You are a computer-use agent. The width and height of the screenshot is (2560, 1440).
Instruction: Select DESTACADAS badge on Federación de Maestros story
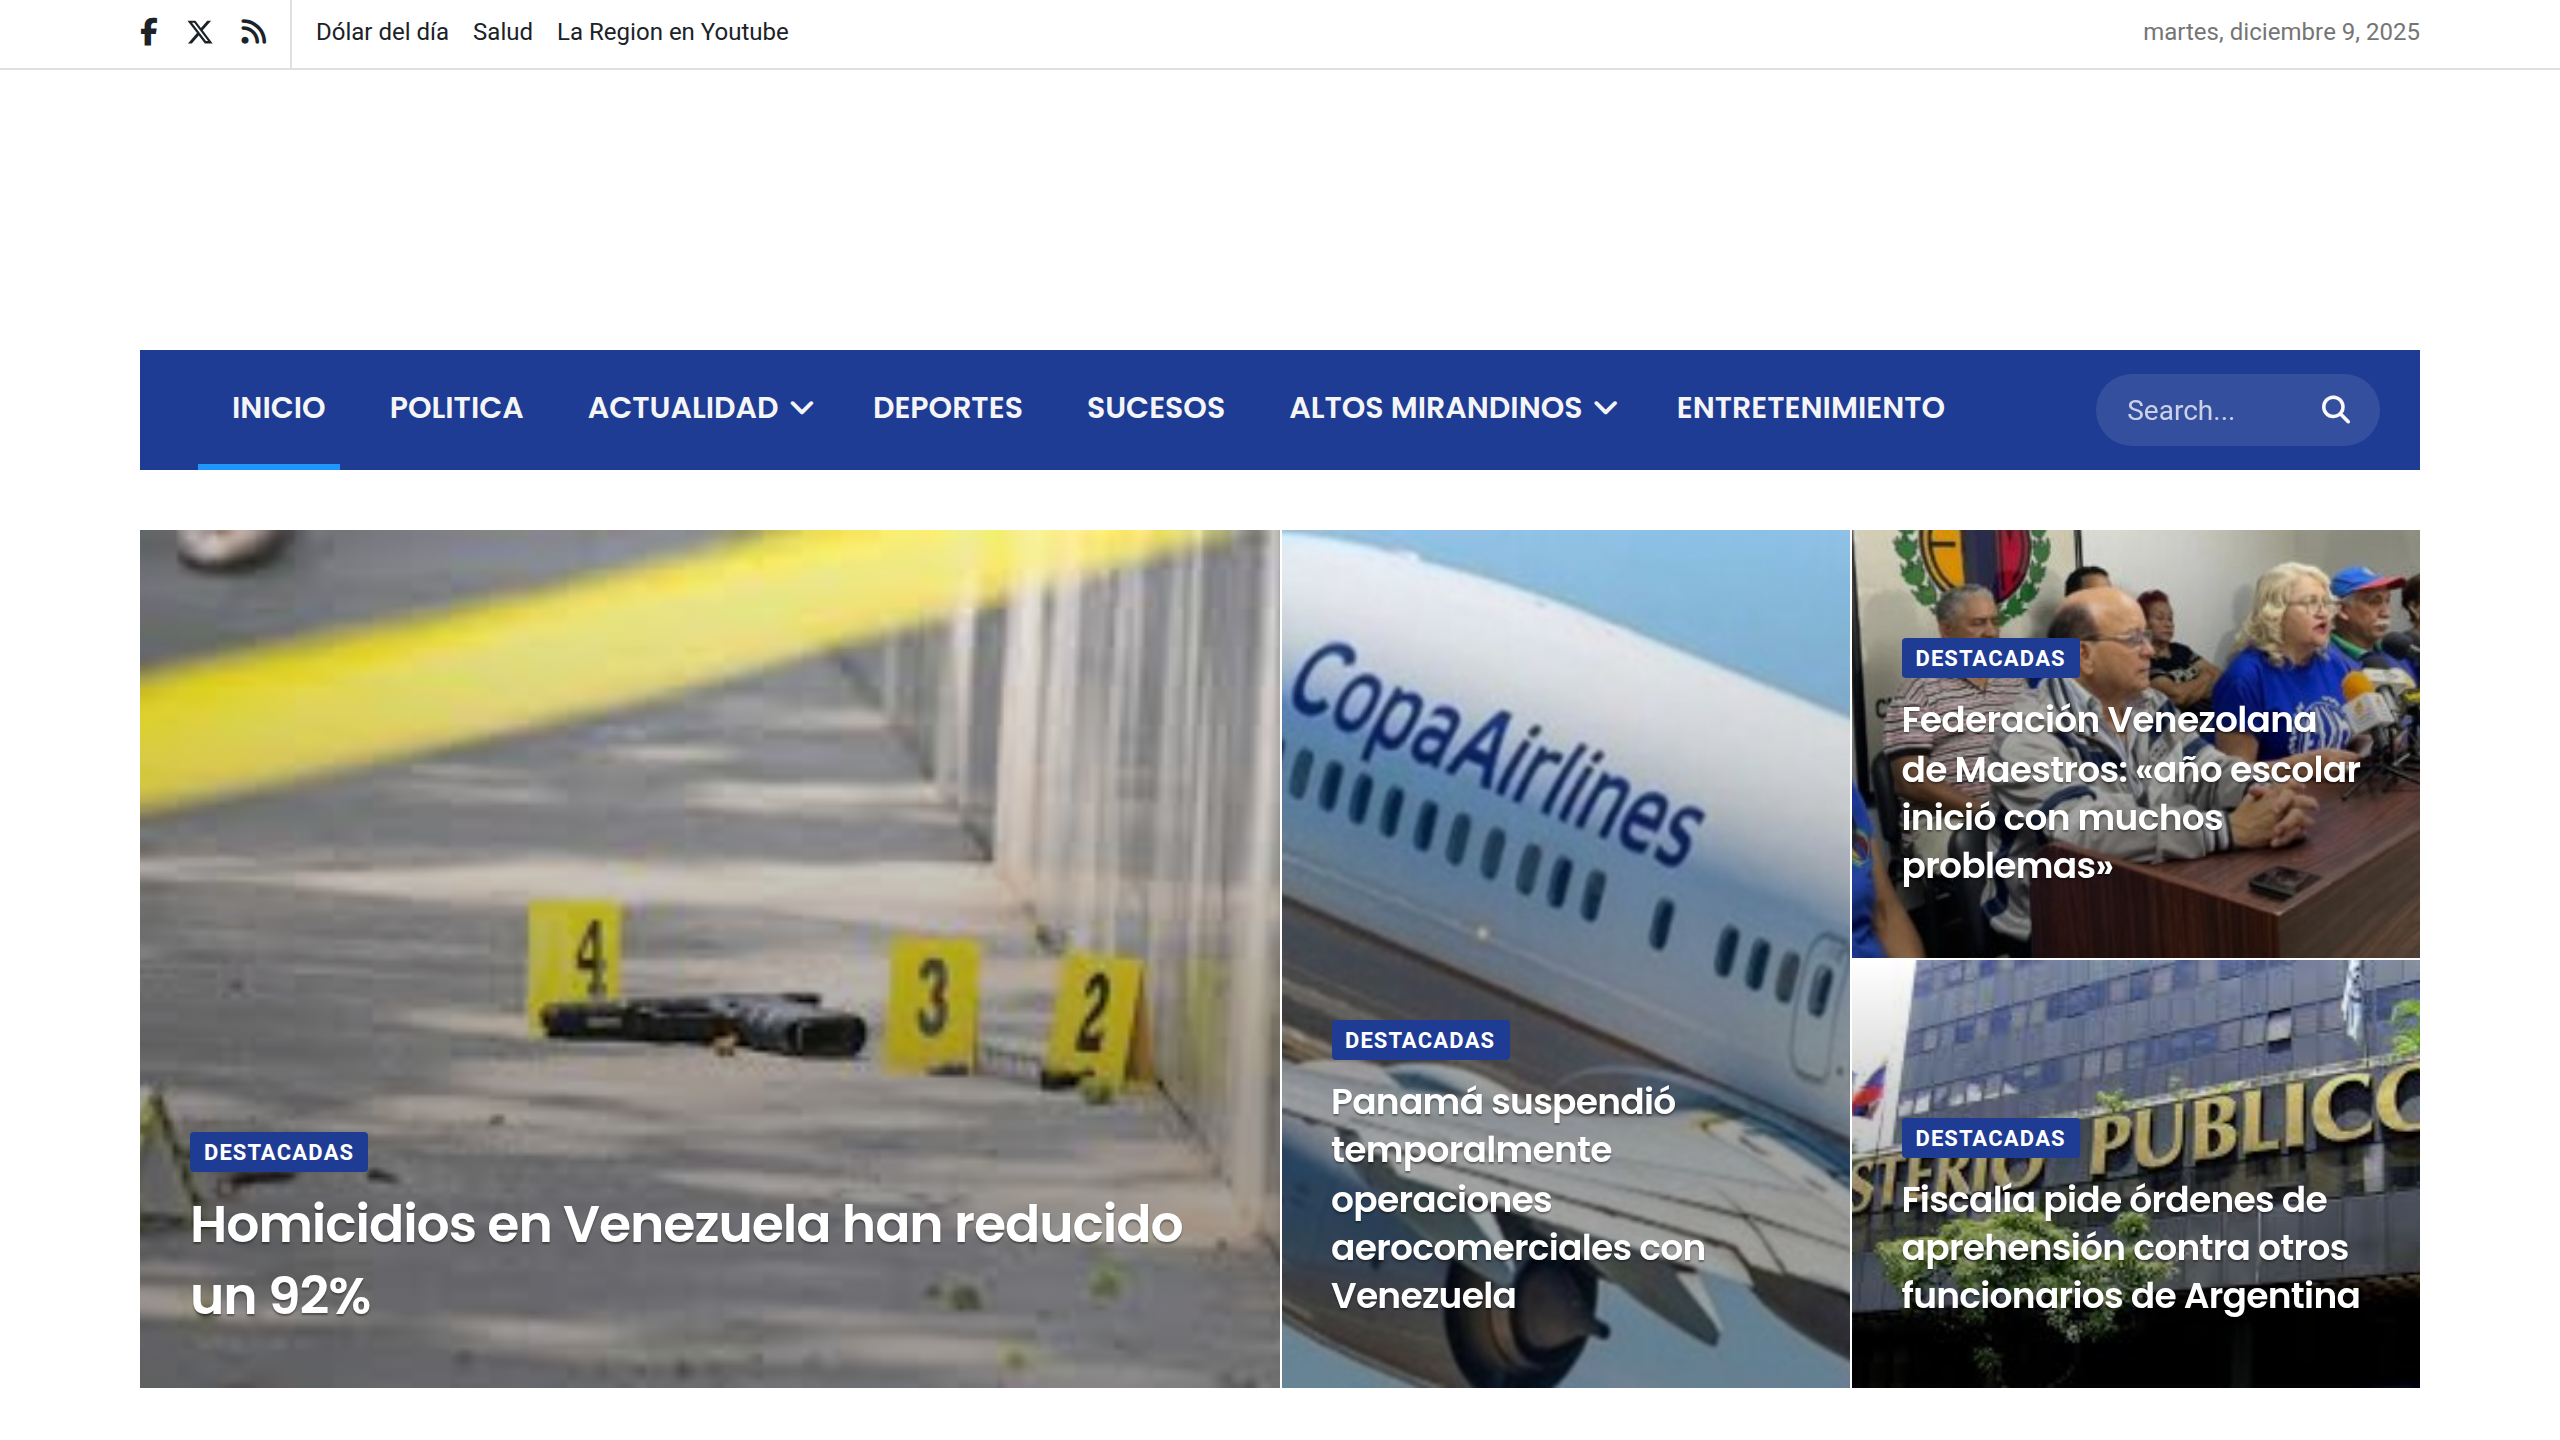point(1989,656)
